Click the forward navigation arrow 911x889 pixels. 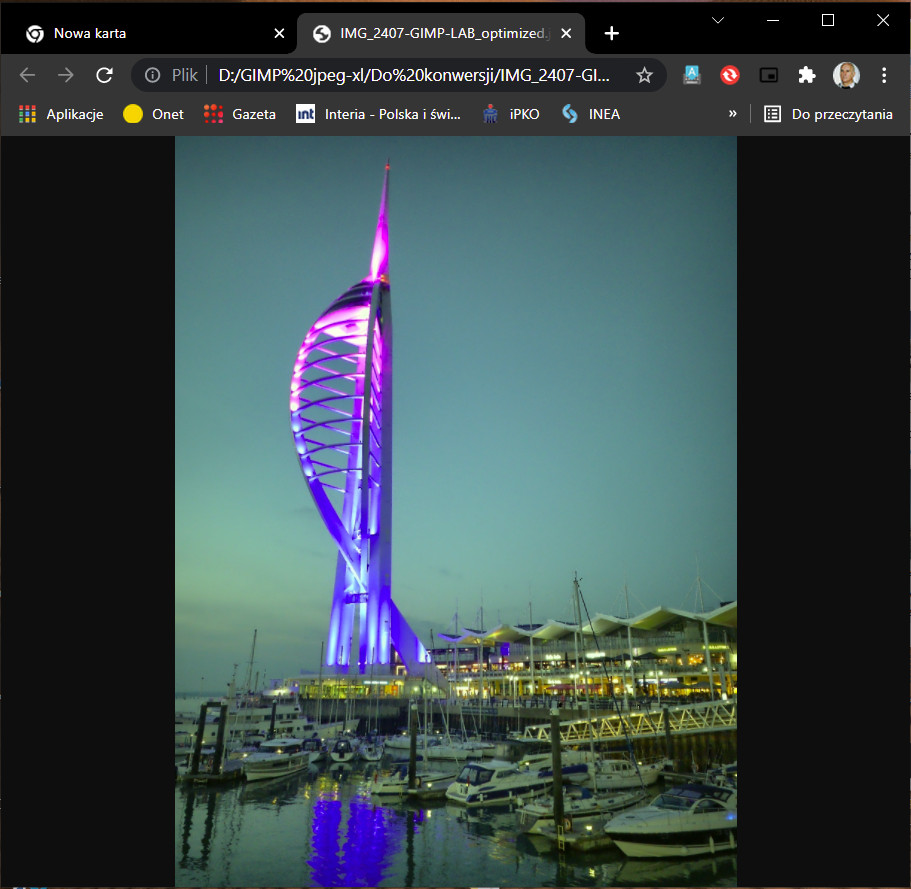click(x=66, y=75)
